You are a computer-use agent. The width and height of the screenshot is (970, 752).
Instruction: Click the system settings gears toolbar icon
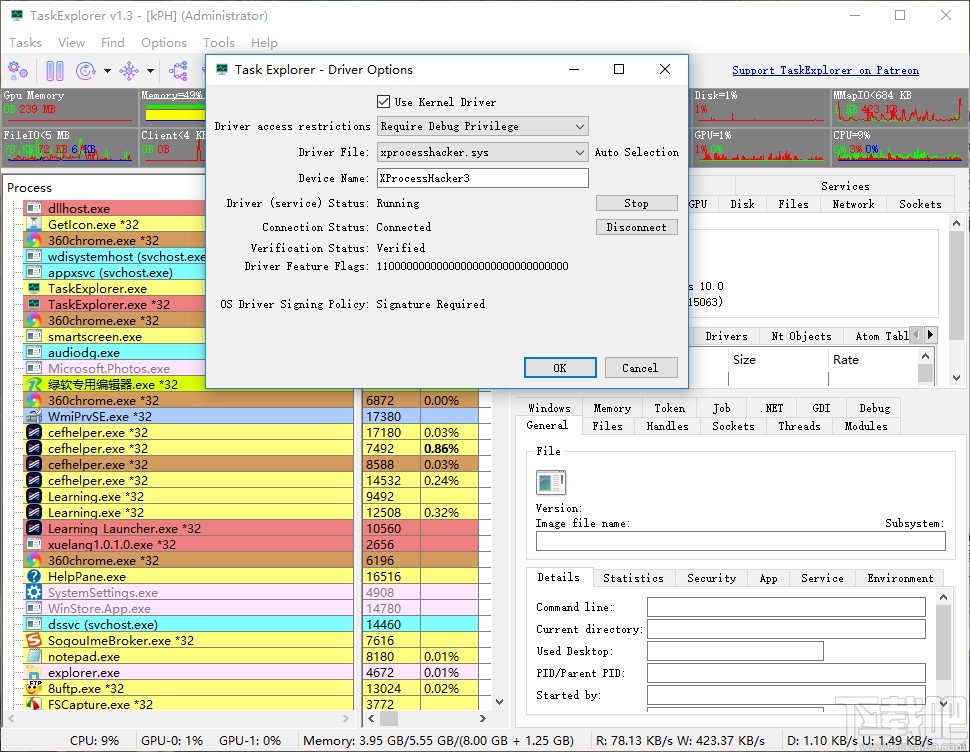(x=18, y=70)
